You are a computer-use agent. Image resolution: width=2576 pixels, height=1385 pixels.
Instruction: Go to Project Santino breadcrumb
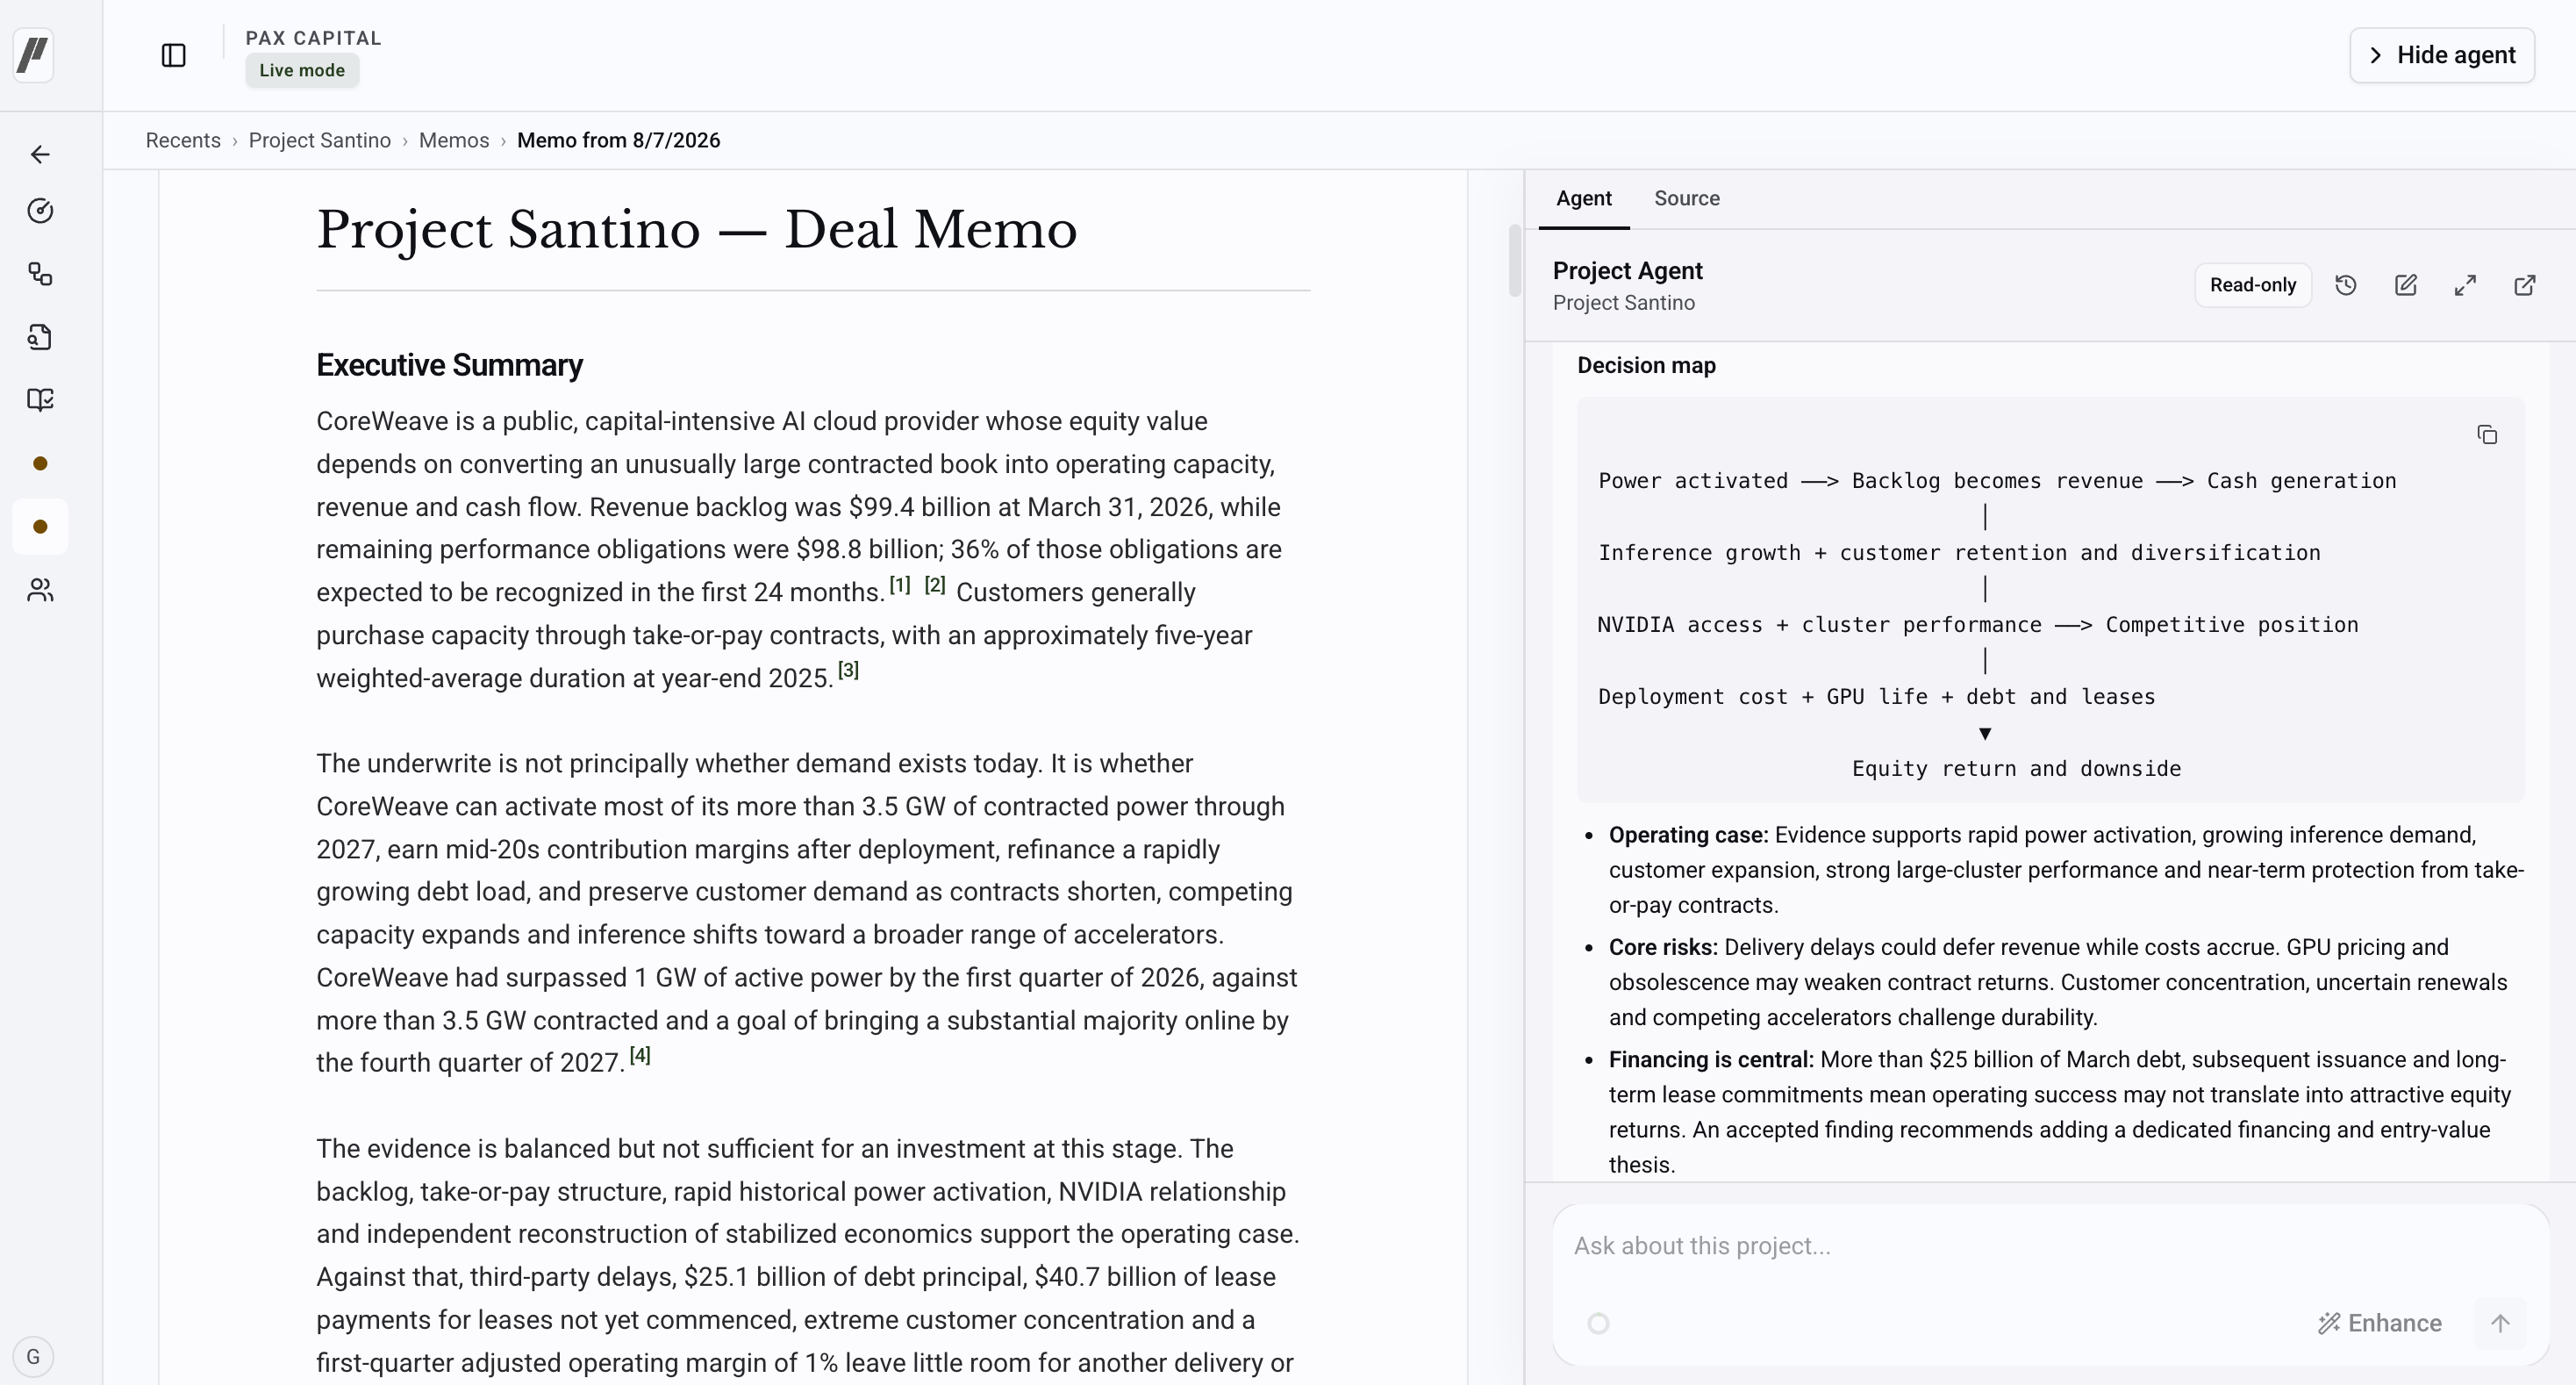(x=319, y=140)
